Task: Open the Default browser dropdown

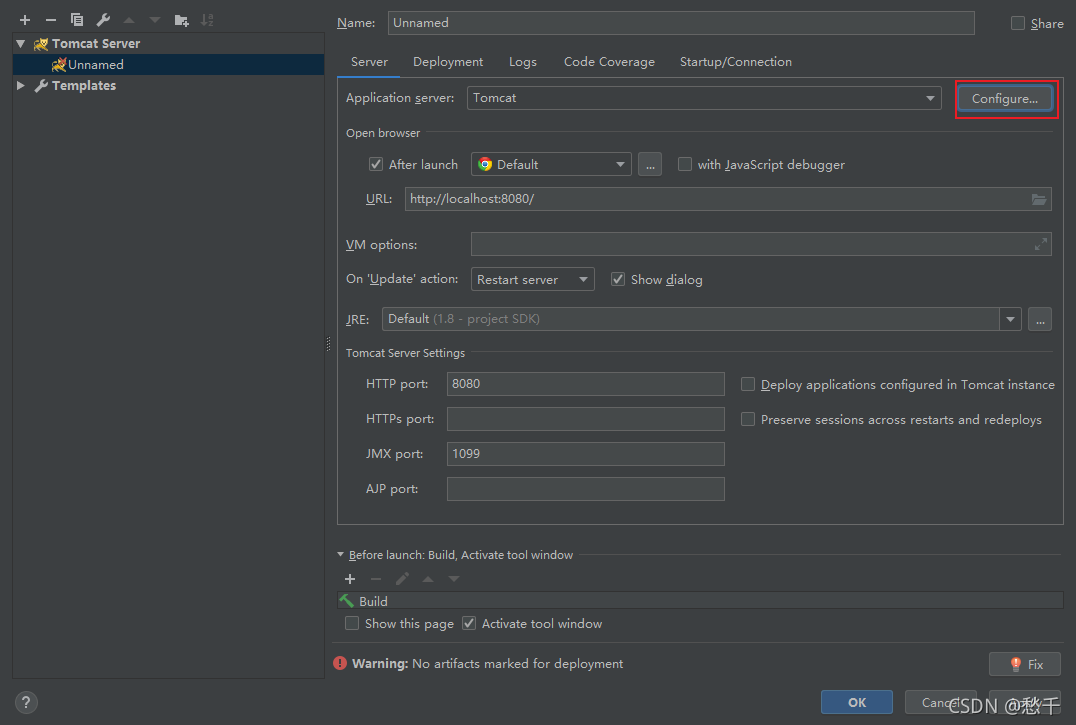Action: point(551,164)
